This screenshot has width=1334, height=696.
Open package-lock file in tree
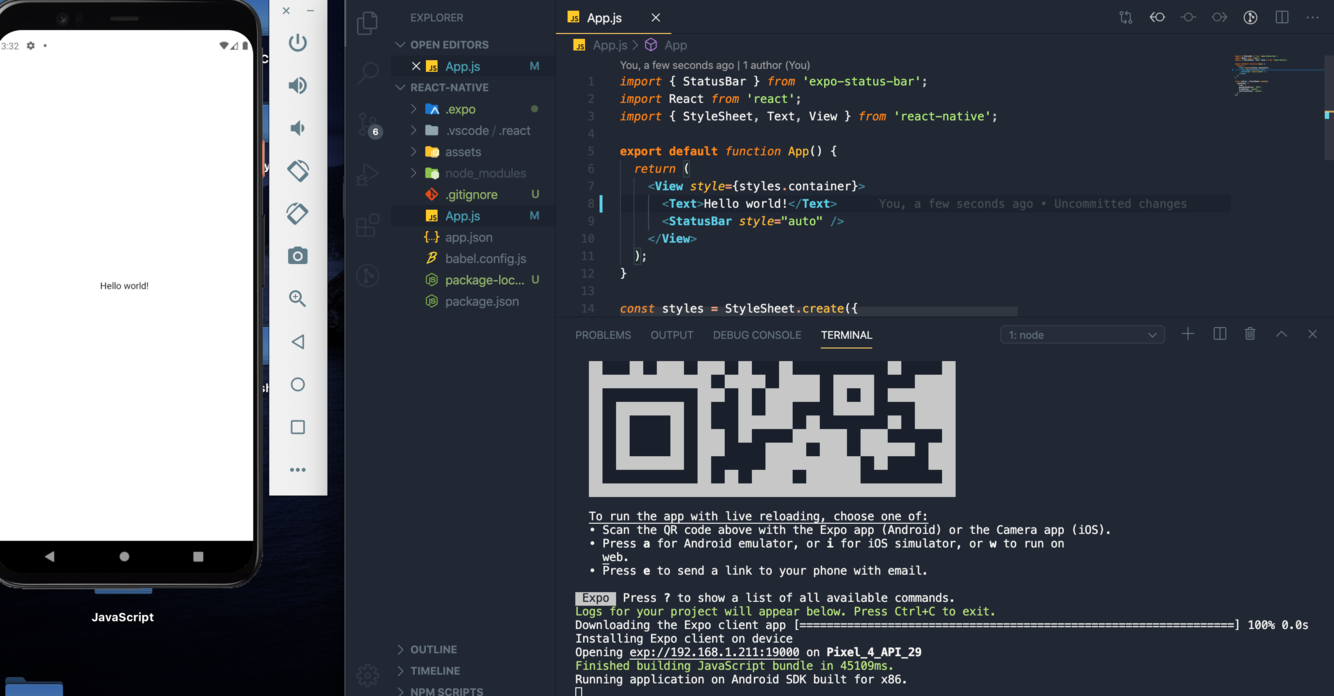pos(485,280)
